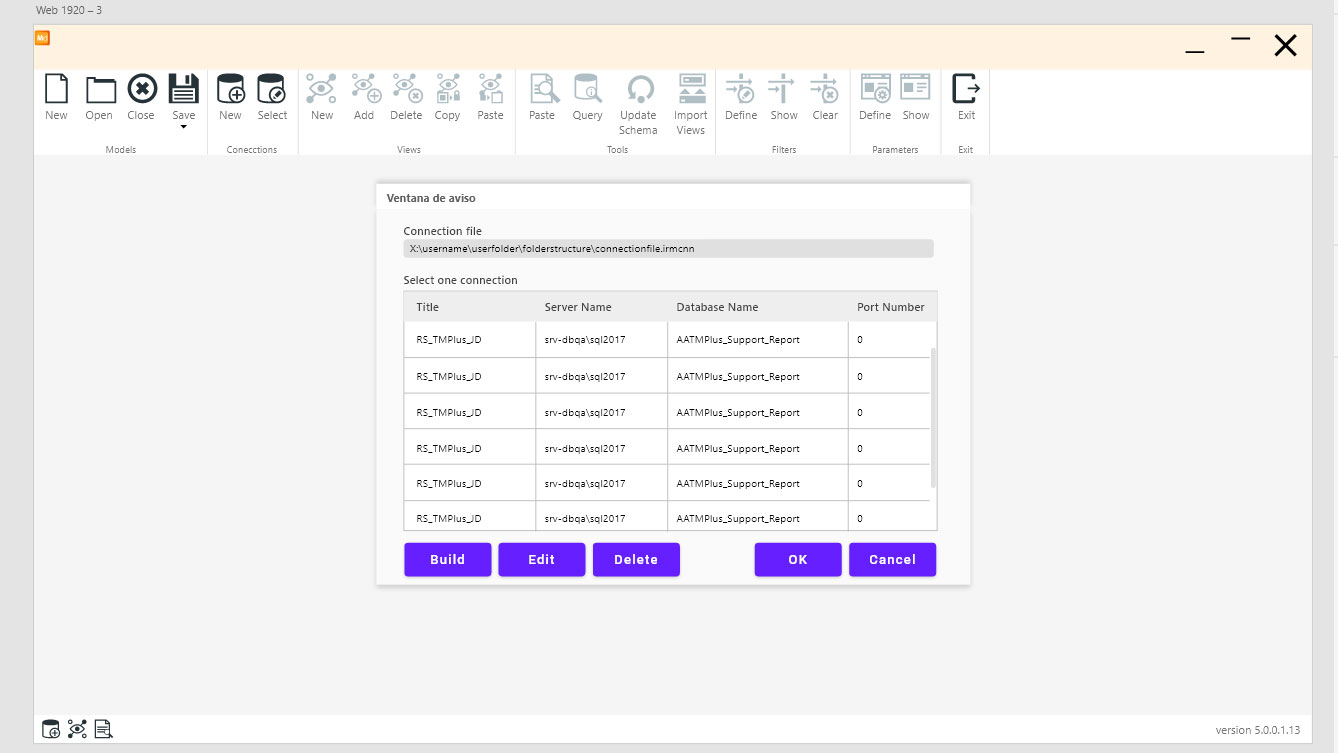This screenshot has height=753, width=1338.
Task: Click the Delete button in dialog
Action: coord(636,560)
